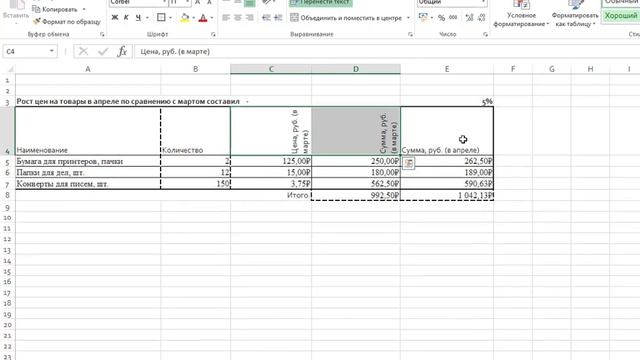The image size is (640, 360).
Task: Apply red font color
Action: 203,18
